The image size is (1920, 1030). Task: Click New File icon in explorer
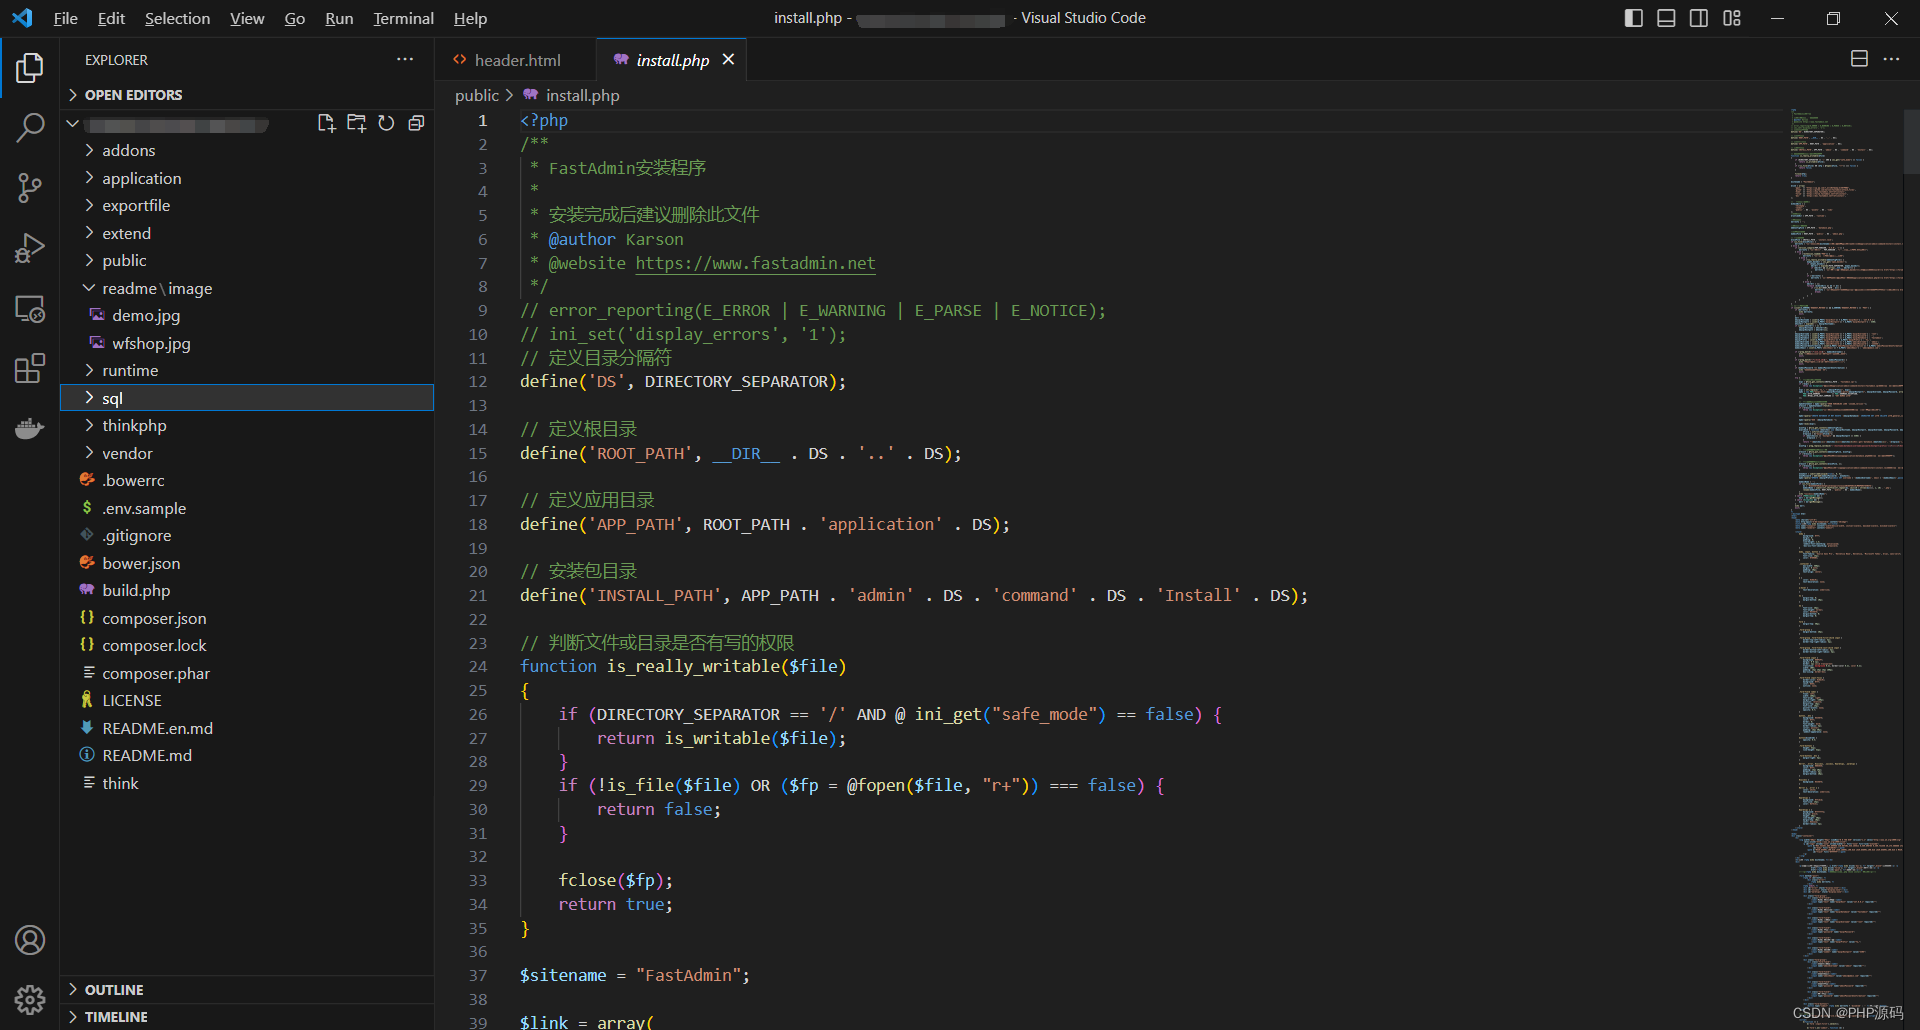326,123
